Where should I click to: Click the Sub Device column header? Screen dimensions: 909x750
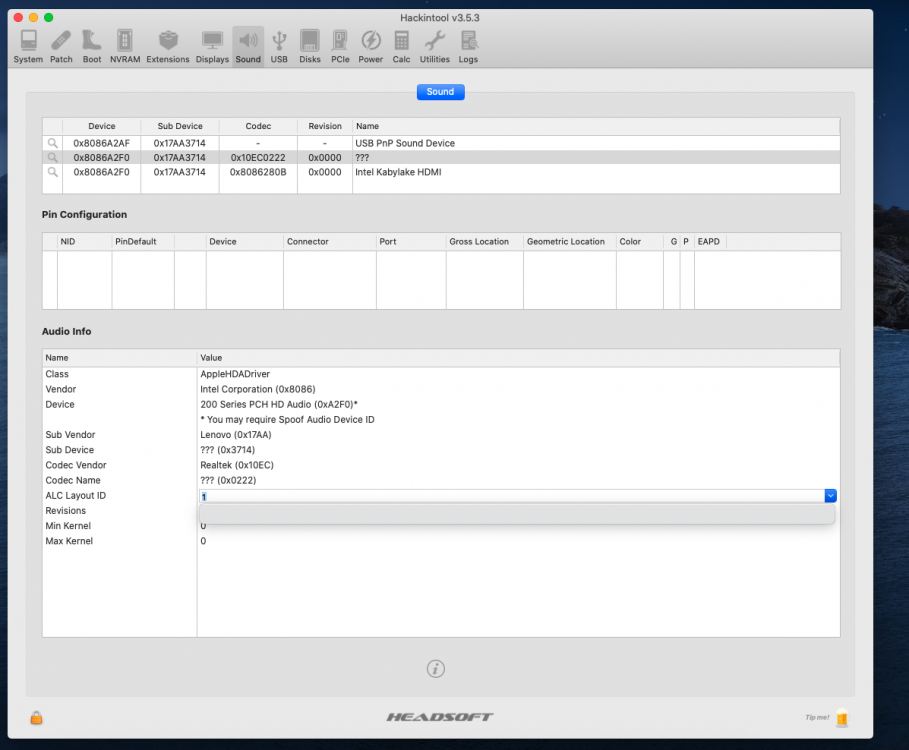point(180,126)
